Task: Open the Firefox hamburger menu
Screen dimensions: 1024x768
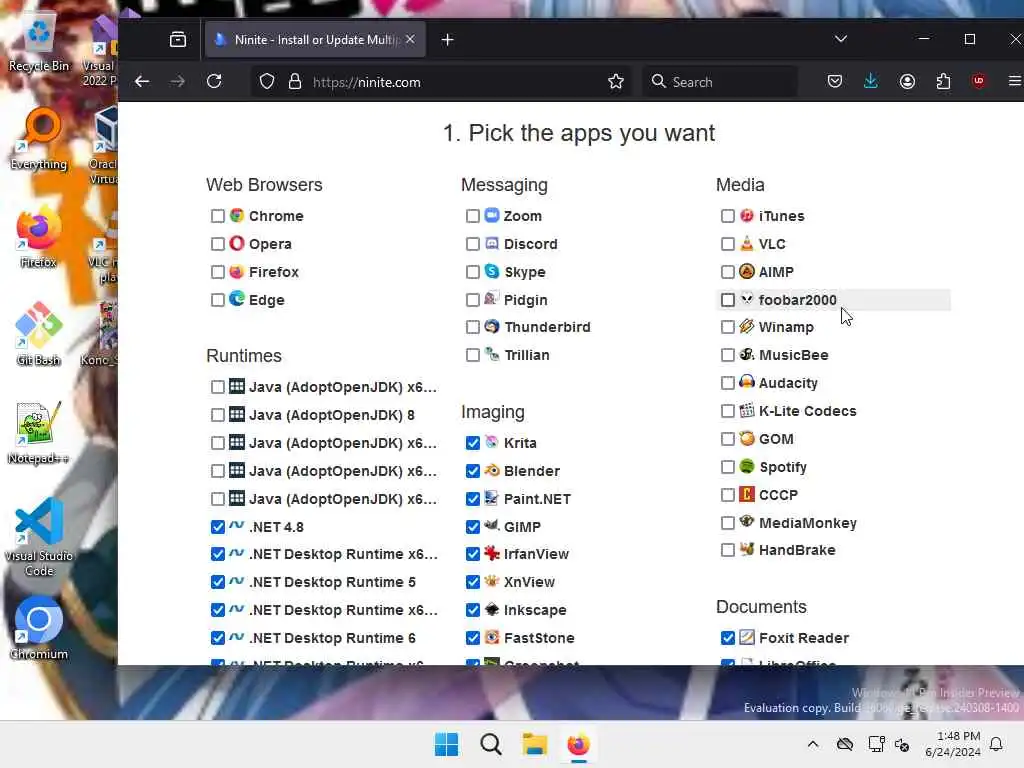Action: (x=1014, y=81)
